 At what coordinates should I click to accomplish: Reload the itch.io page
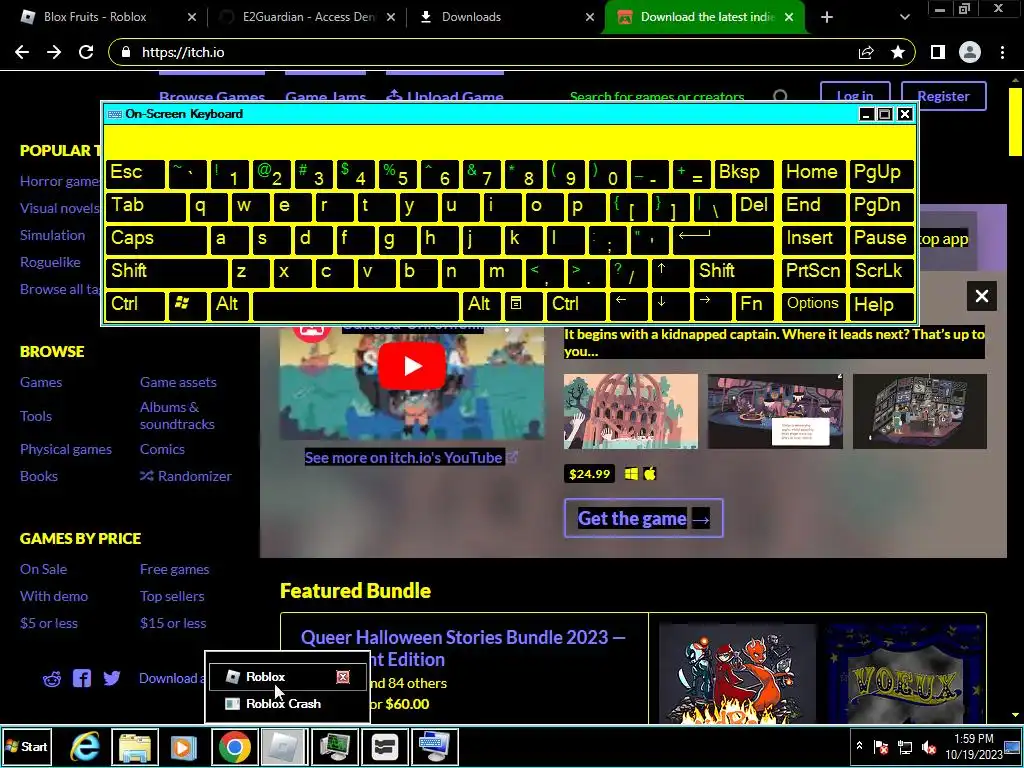pos(86,52)
